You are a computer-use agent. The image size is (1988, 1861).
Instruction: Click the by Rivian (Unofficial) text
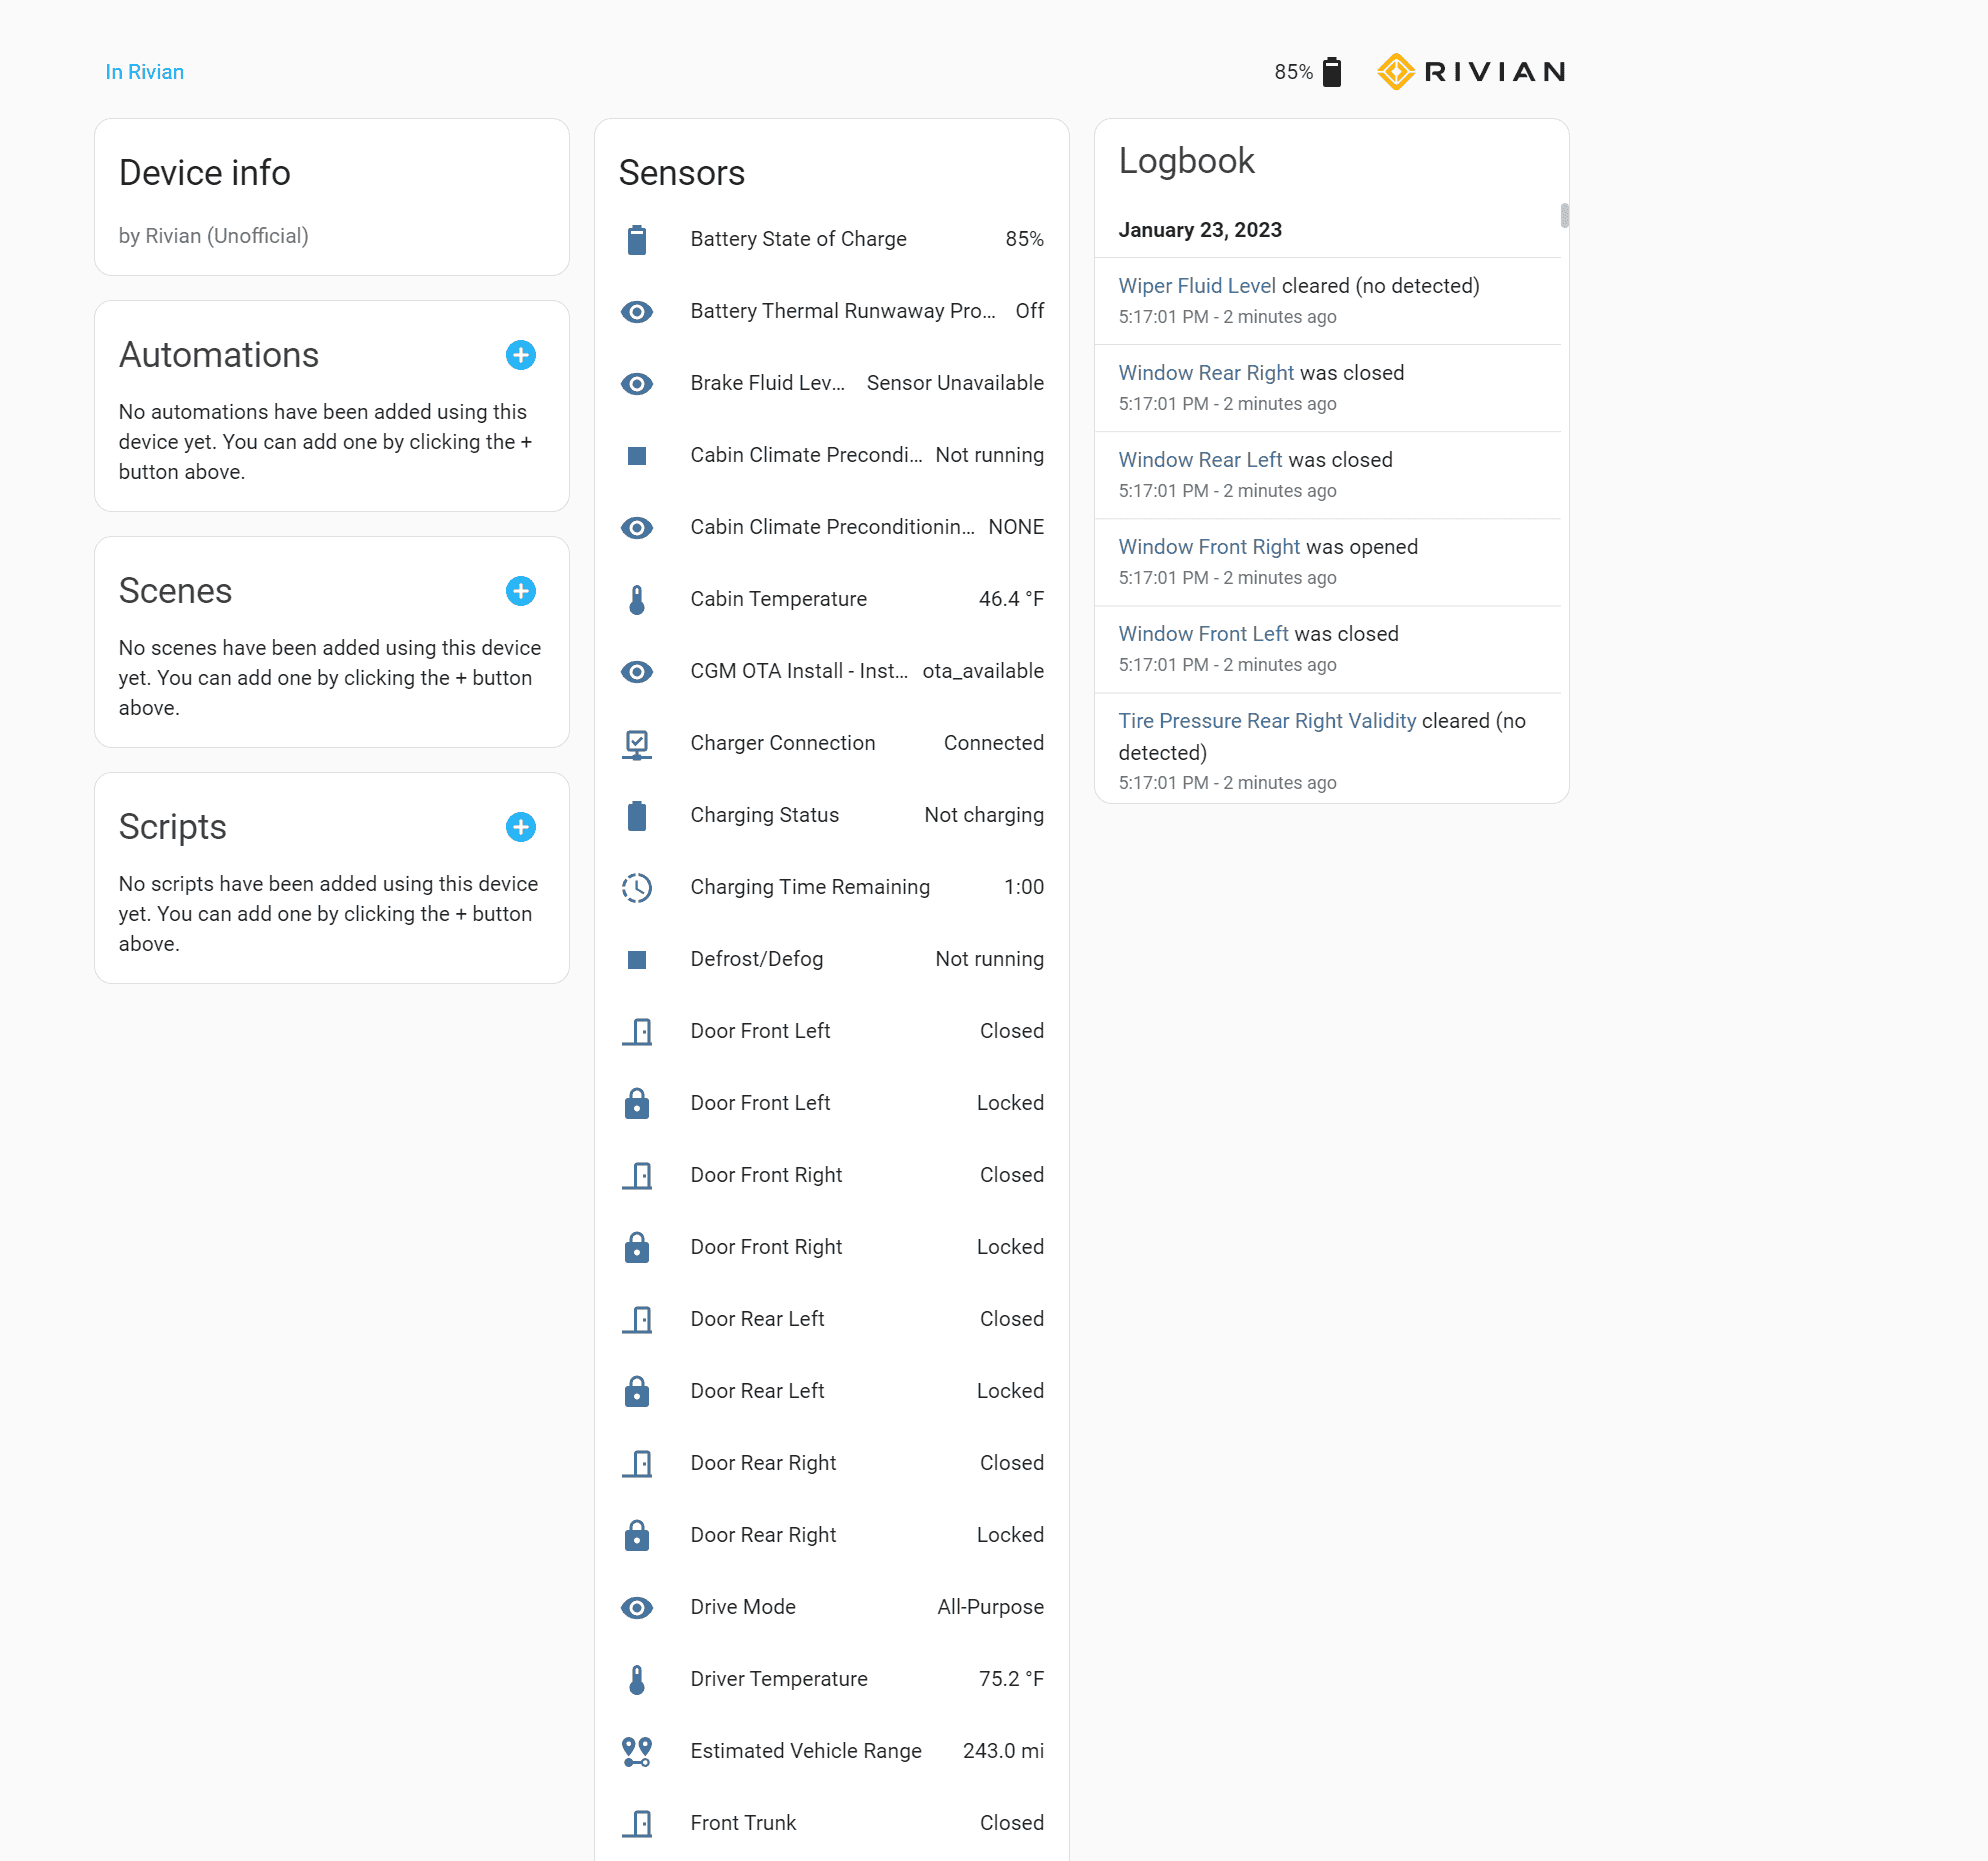213,236
